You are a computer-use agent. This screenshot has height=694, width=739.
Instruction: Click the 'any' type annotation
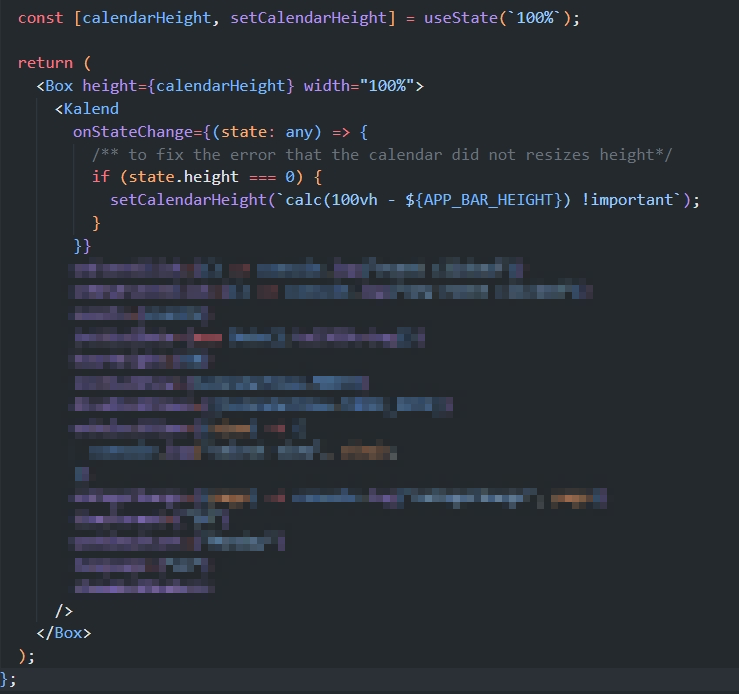coord(299,132)
